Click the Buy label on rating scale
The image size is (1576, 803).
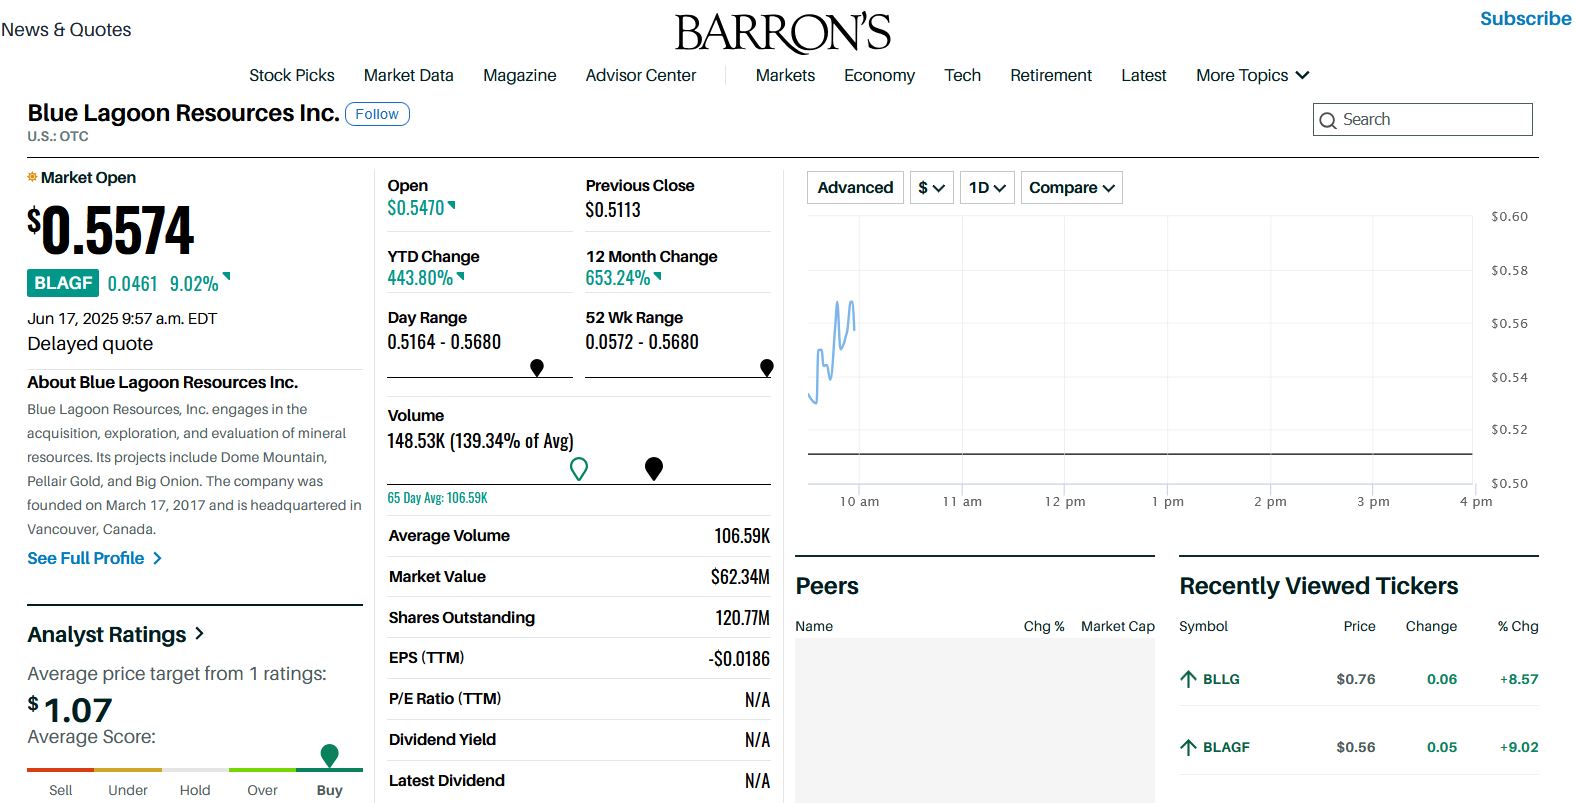329,790
